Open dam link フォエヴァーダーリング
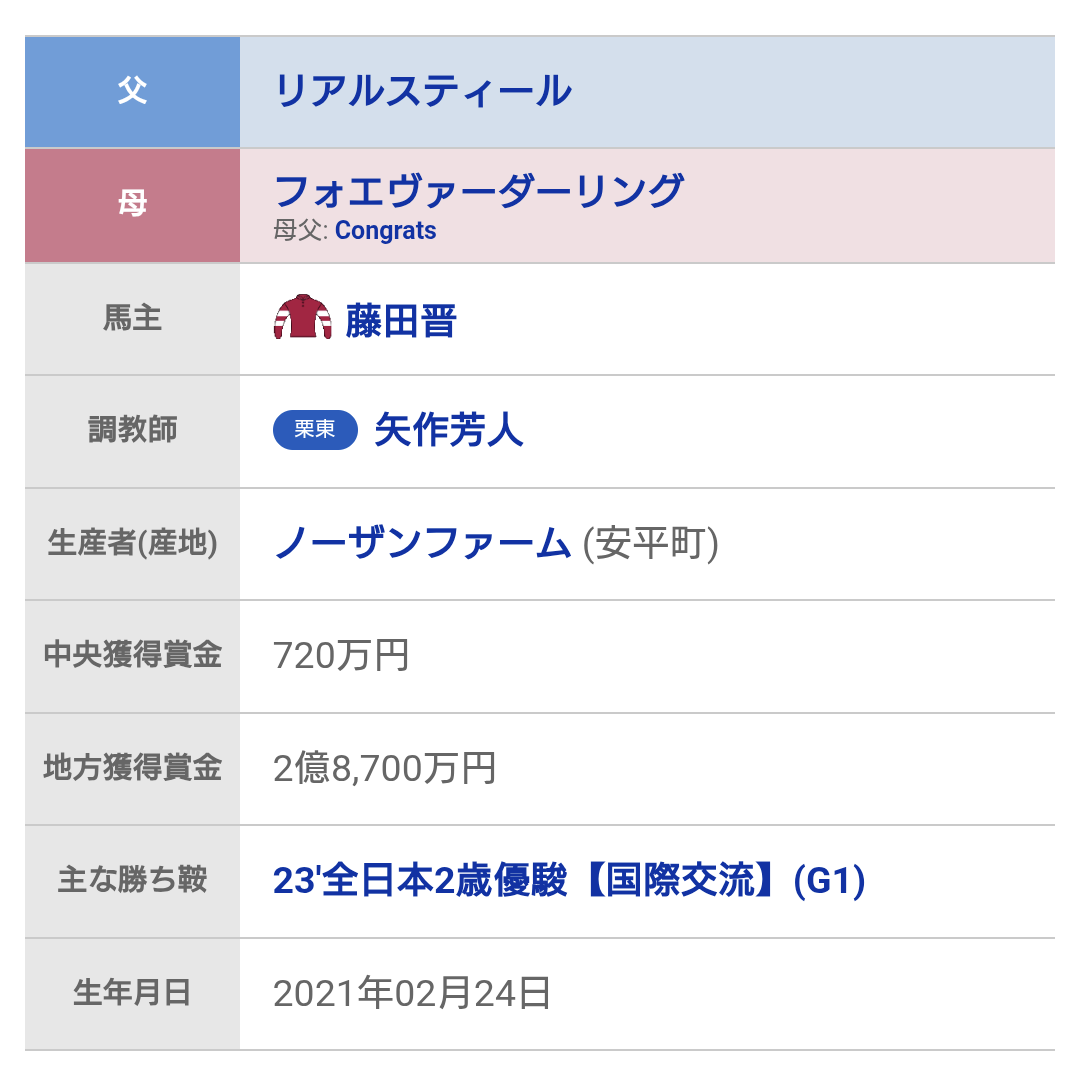Image resolution: width=1080 pixels, height=1092 pixels. 479,190
